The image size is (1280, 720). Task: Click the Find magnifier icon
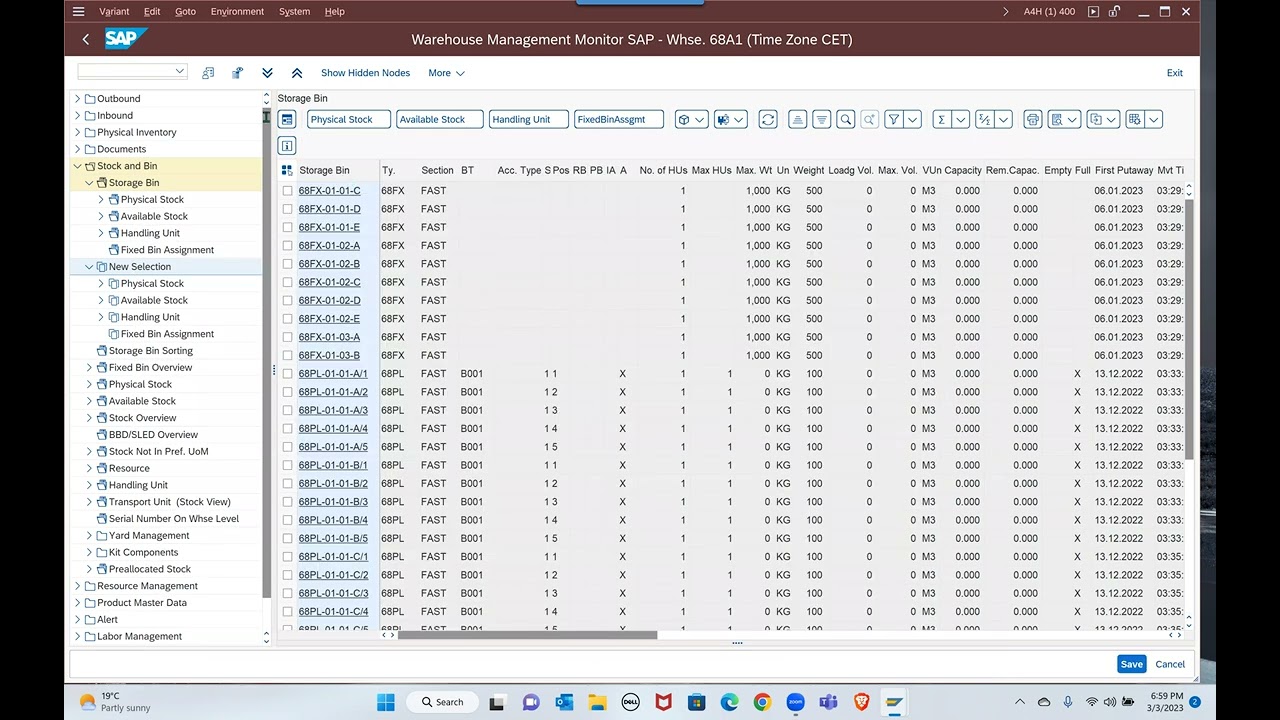click(846, 119)
